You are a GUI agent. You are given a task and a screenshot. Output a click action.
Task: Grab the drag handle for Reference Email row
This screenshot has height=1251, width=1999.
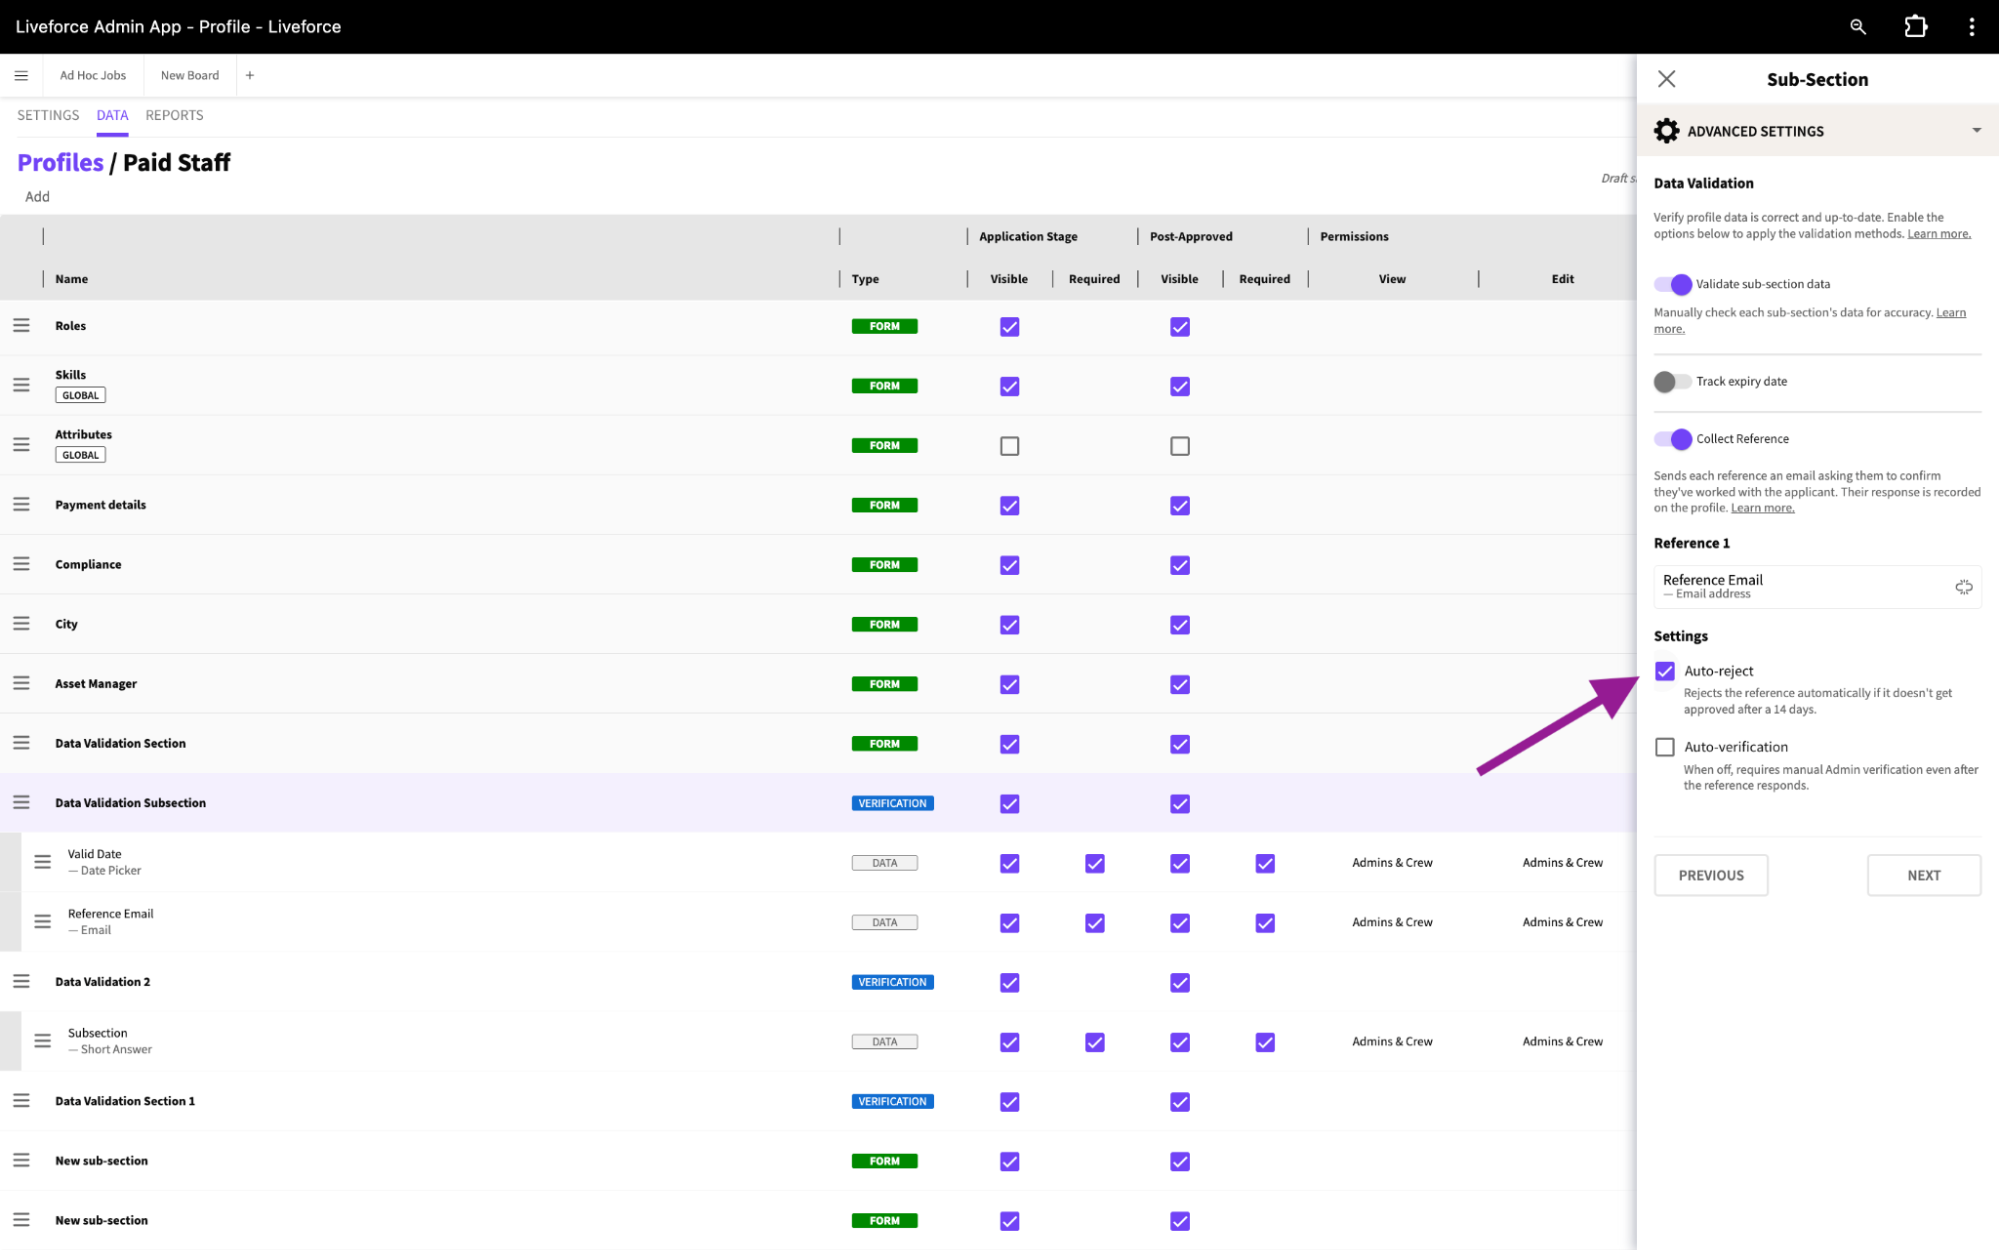pos(42,922)
